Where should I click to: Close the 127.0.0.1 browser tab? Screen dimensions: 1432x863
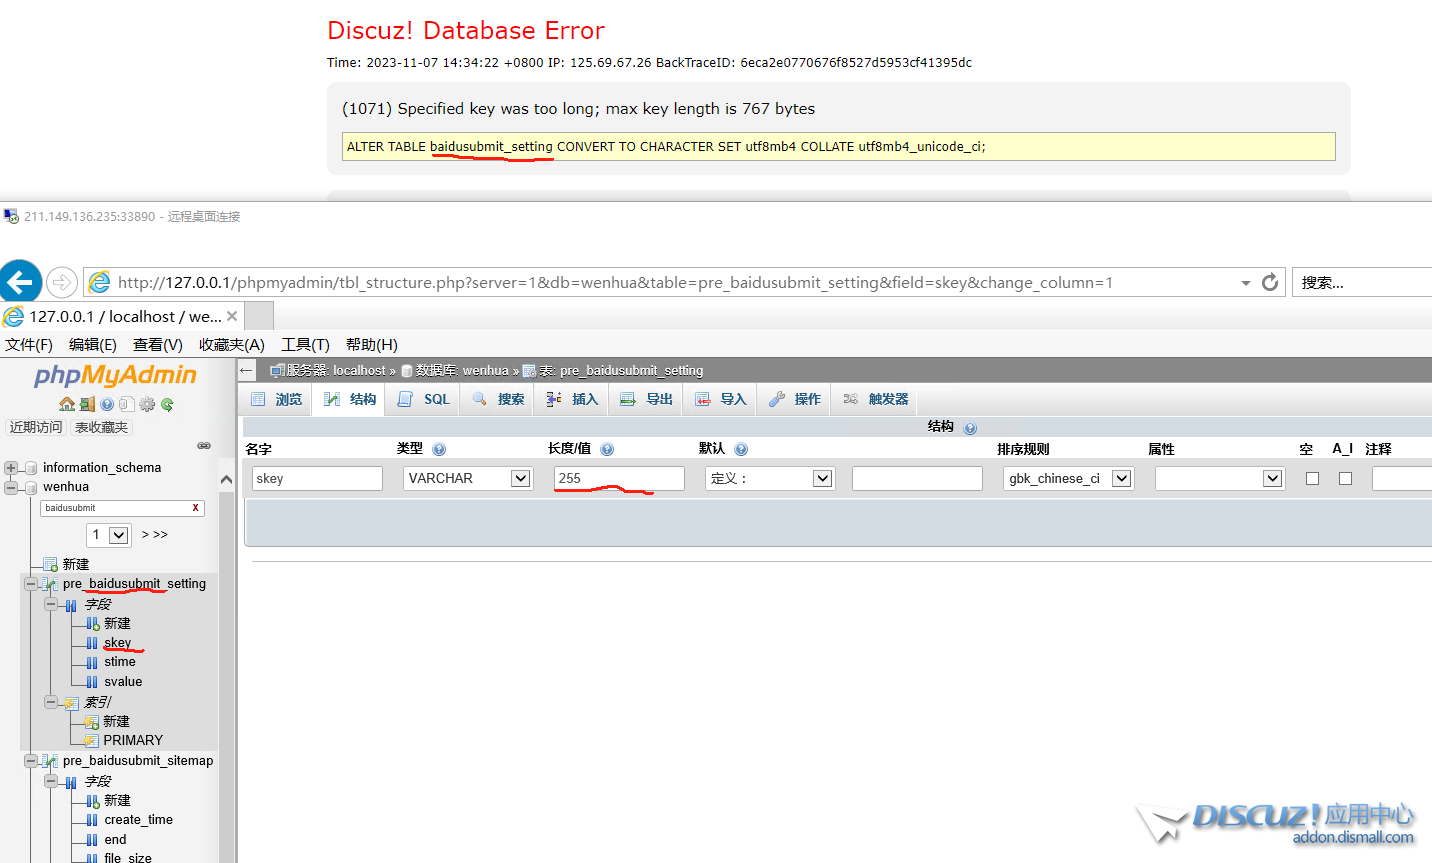pos(232,316)
